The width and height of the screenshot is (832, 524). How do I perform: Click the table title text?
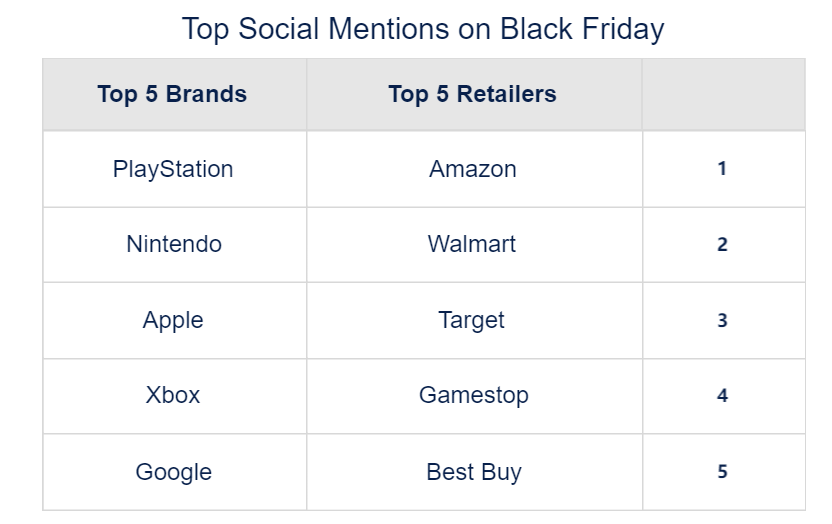point(422,28)
